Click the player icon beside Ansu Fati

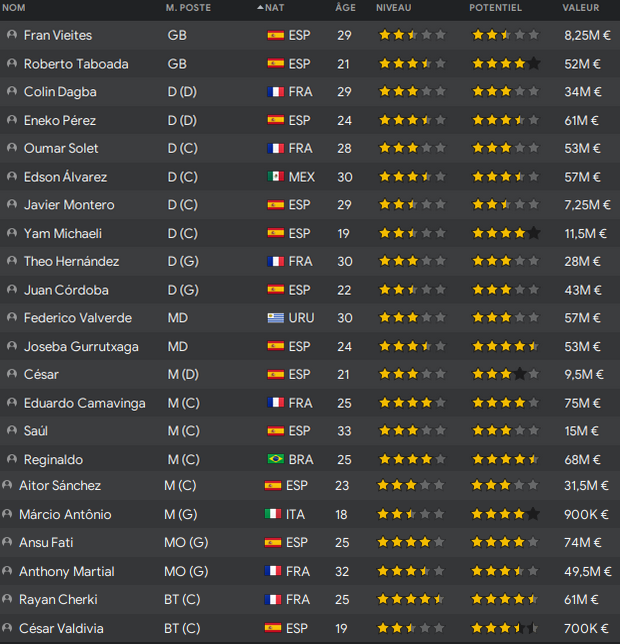(9, 543)
